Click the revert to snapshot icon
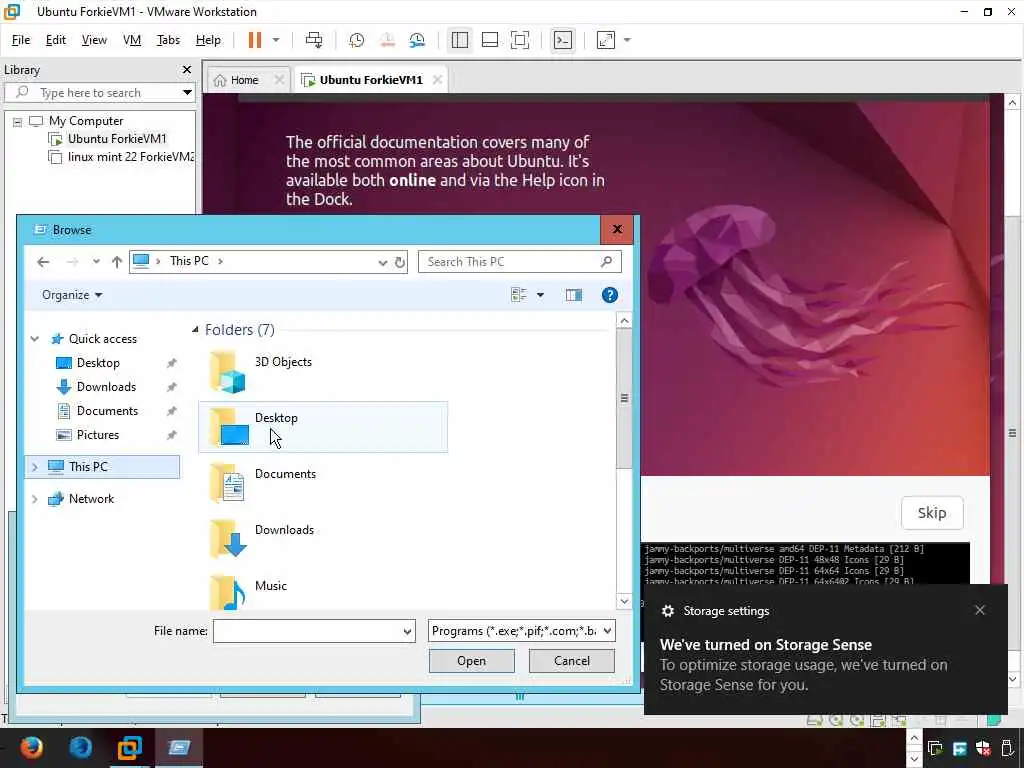 tap(387, 40)
